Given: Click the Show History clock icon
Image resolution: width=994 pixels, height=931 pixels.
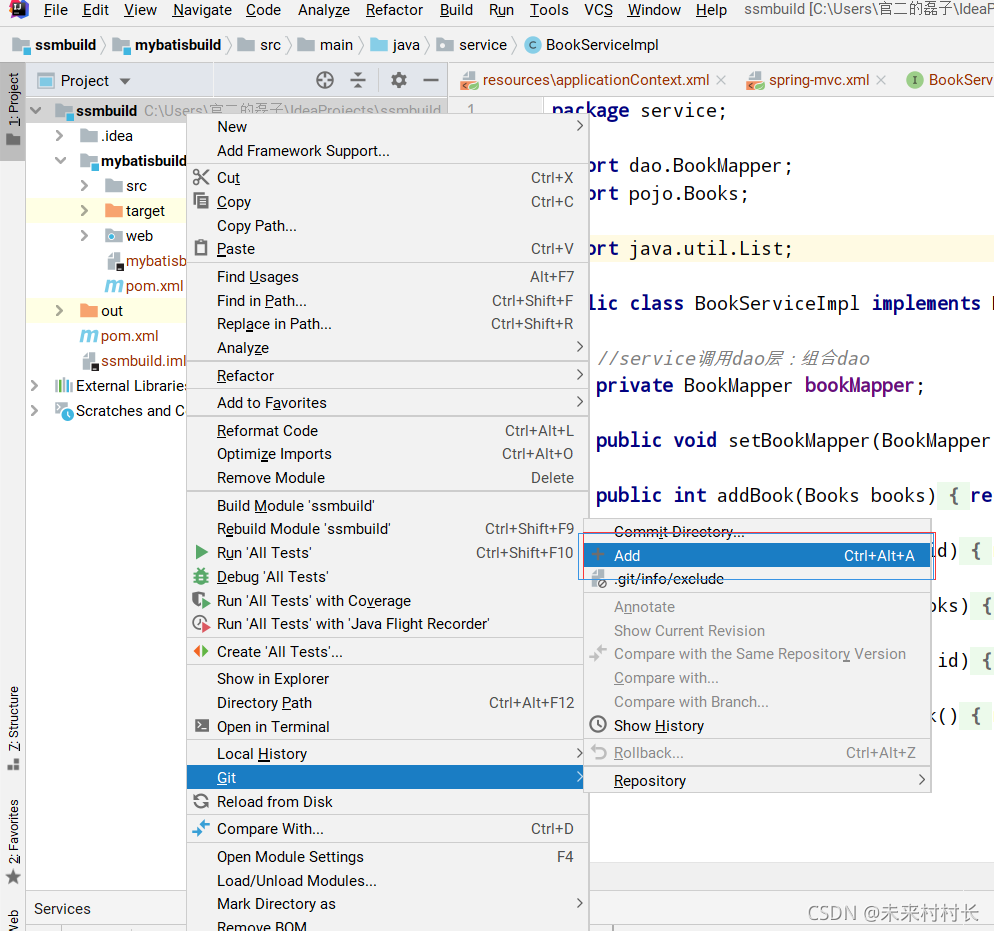Looking at the screenshot, I should [598, 724].
